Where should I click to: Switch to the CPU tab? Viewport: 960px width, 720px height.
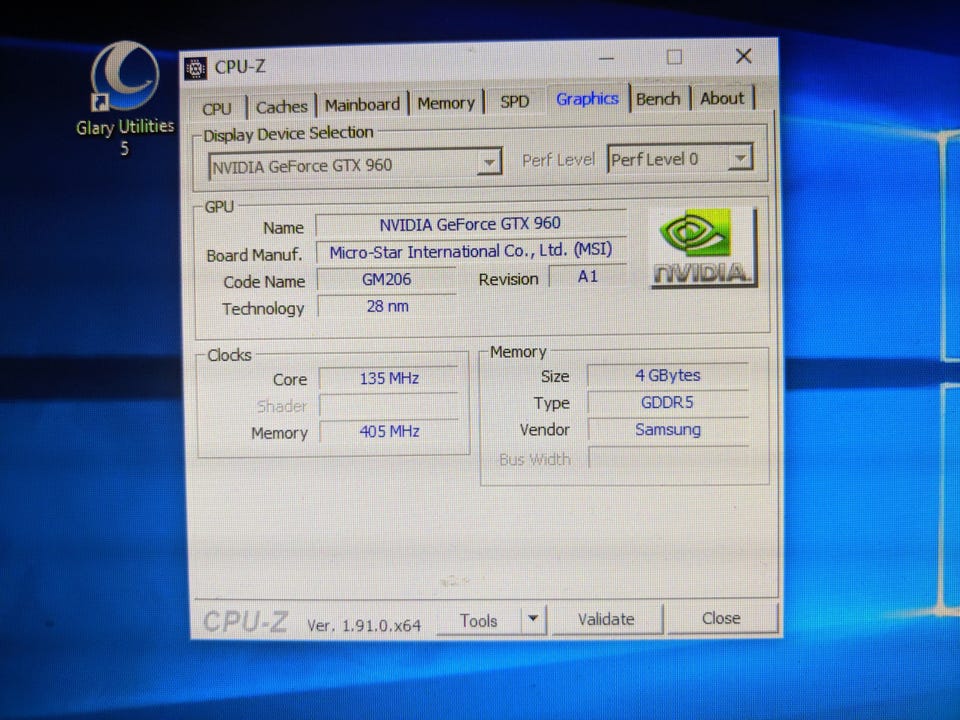point(217,108)
